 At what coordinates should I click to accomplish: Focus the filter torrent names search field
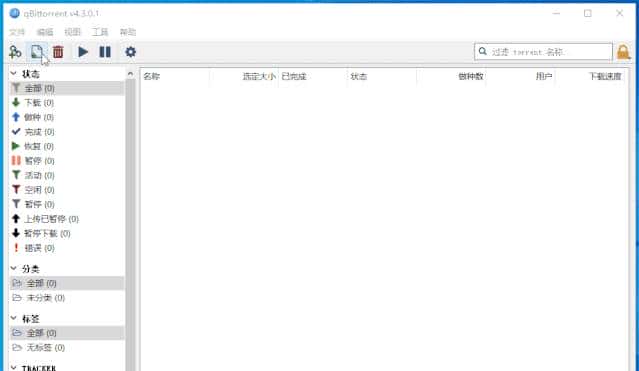(x=543, y=52)
